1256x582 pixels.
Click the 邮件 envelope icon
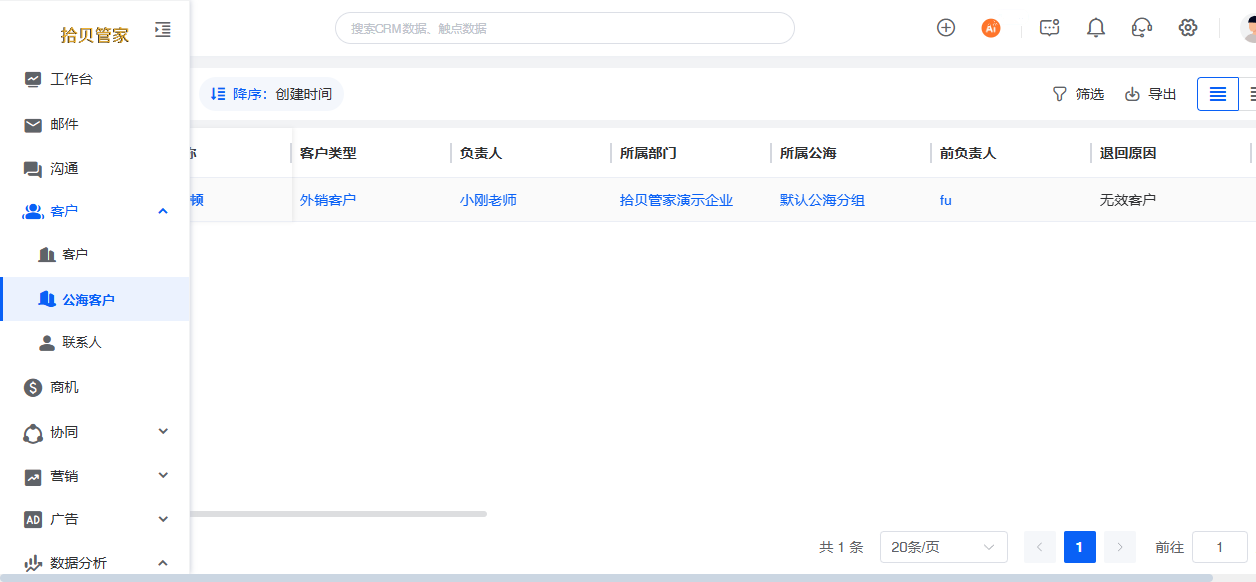pos(33,125)
